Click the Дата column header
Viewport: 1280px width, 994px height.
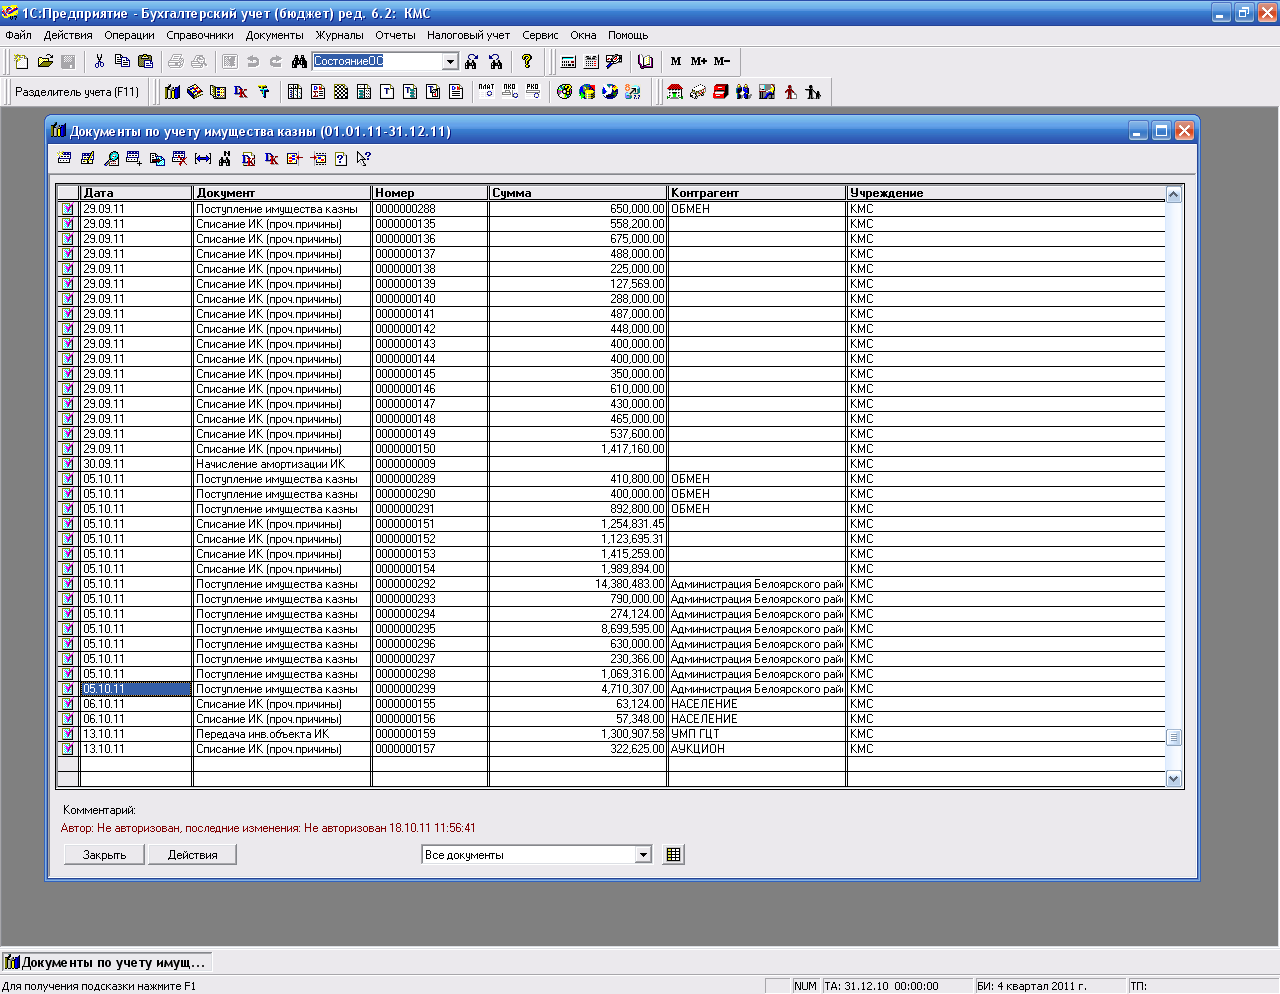click(136, 193)
